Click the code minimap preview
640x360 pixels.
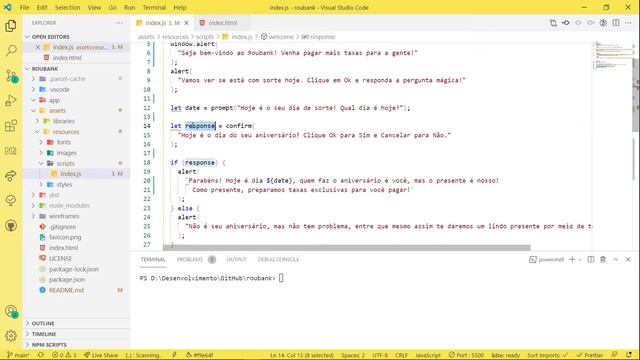613,55
